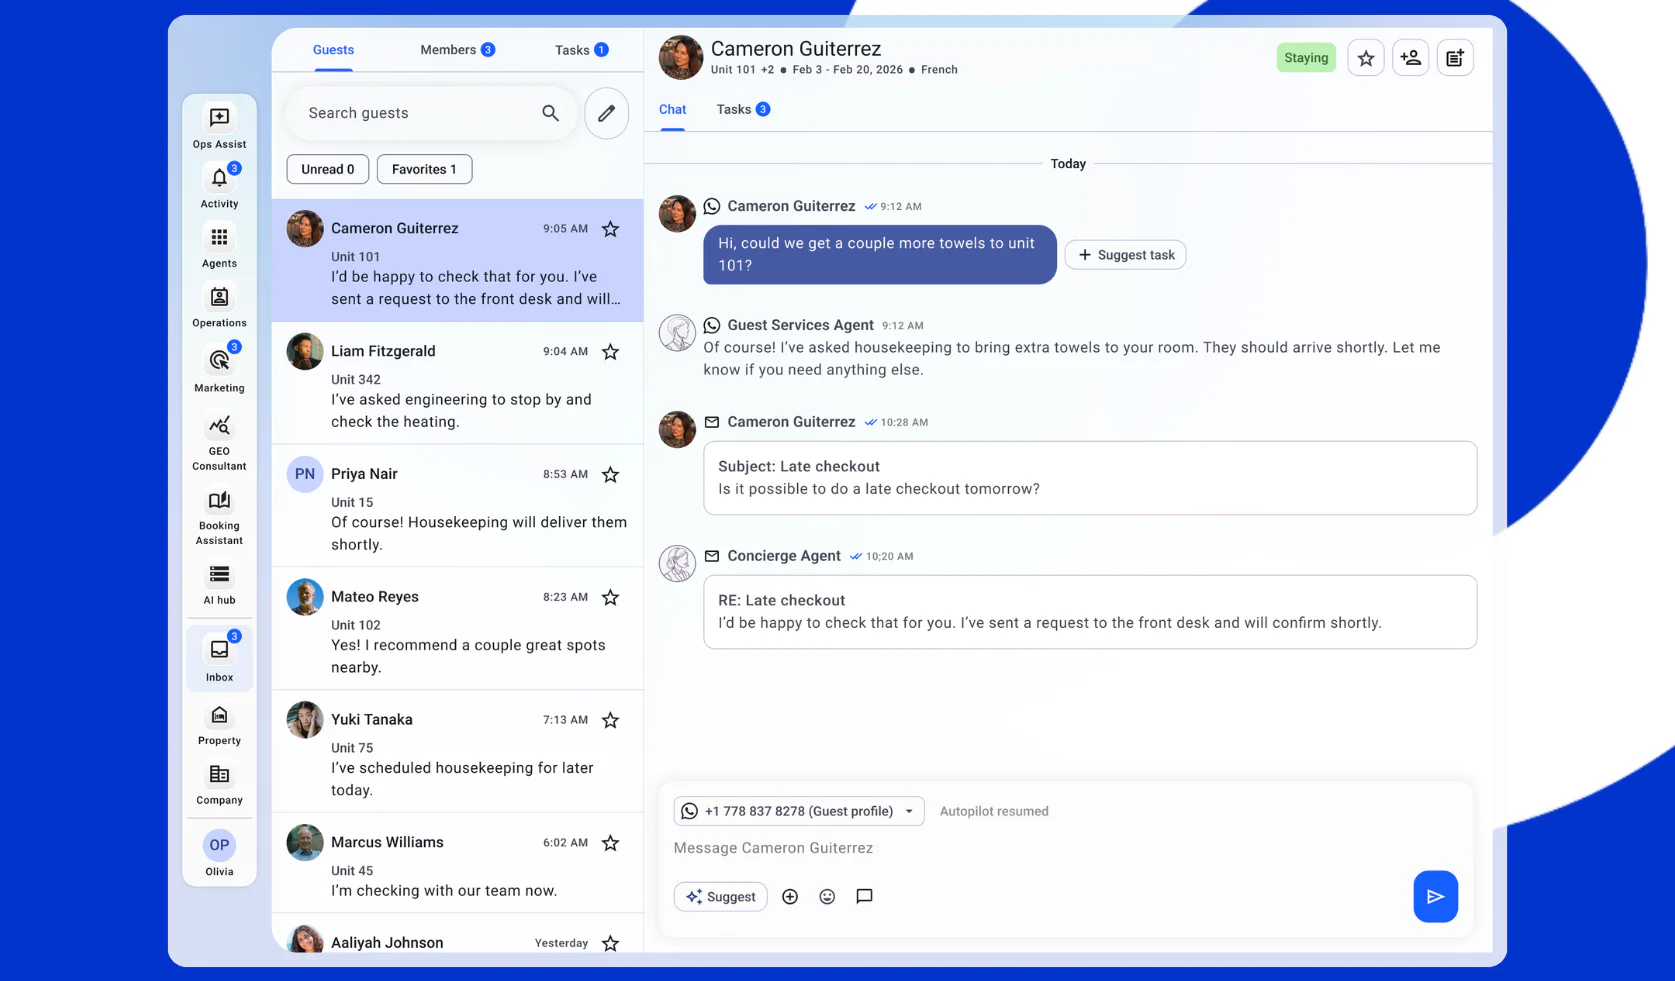Image resolution: width=1675 pixels, height=981 pixels.
Task: Switch to the Guests tab
Action: coord(333,50)
